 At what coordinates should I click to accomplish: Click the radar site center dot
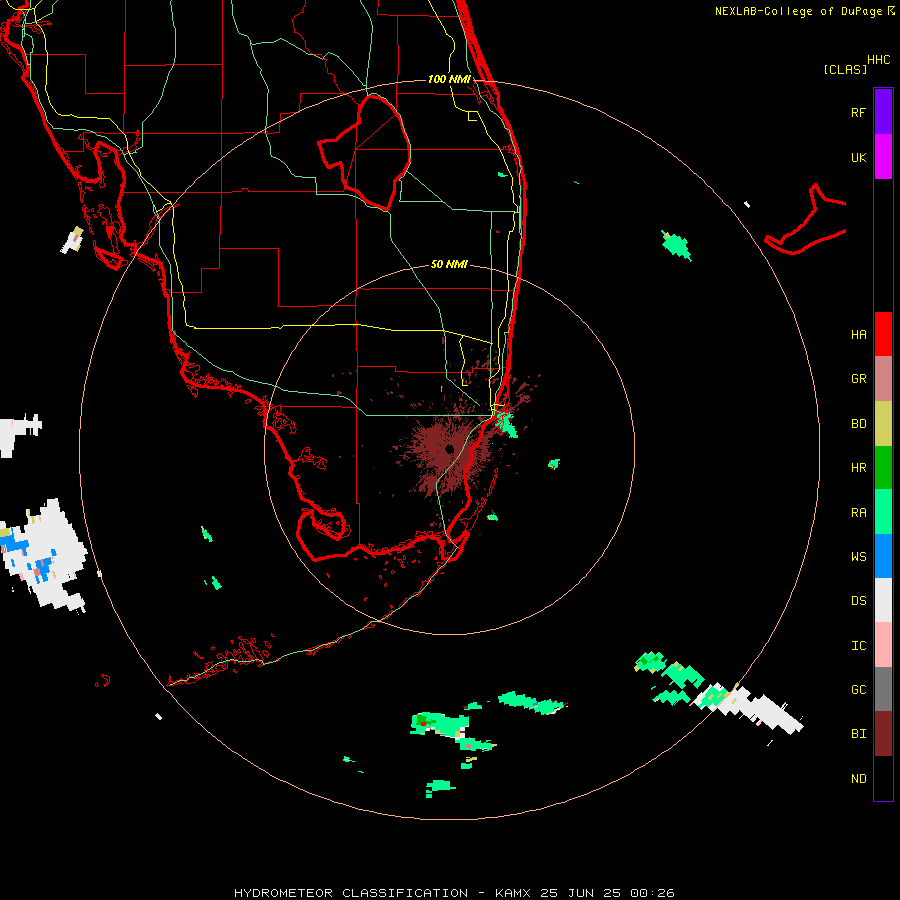pos(449,449)
